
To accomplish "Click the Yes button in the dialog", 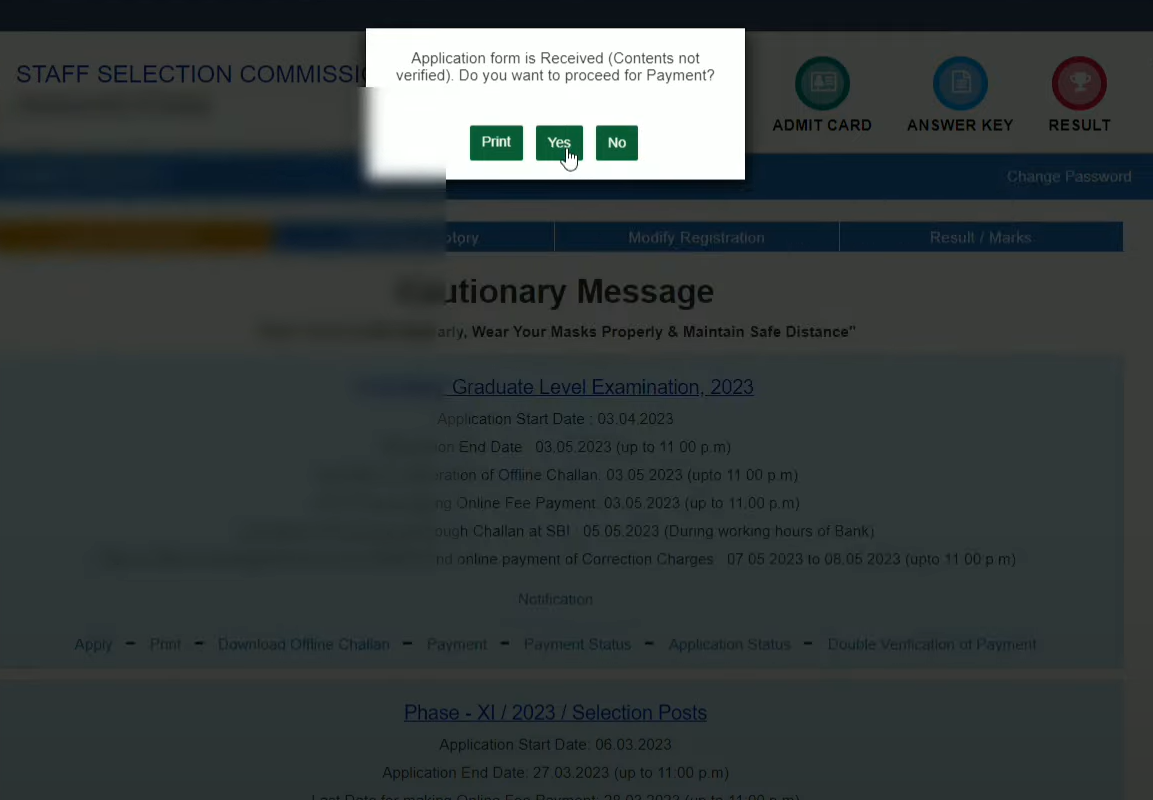I will (559, 143).
